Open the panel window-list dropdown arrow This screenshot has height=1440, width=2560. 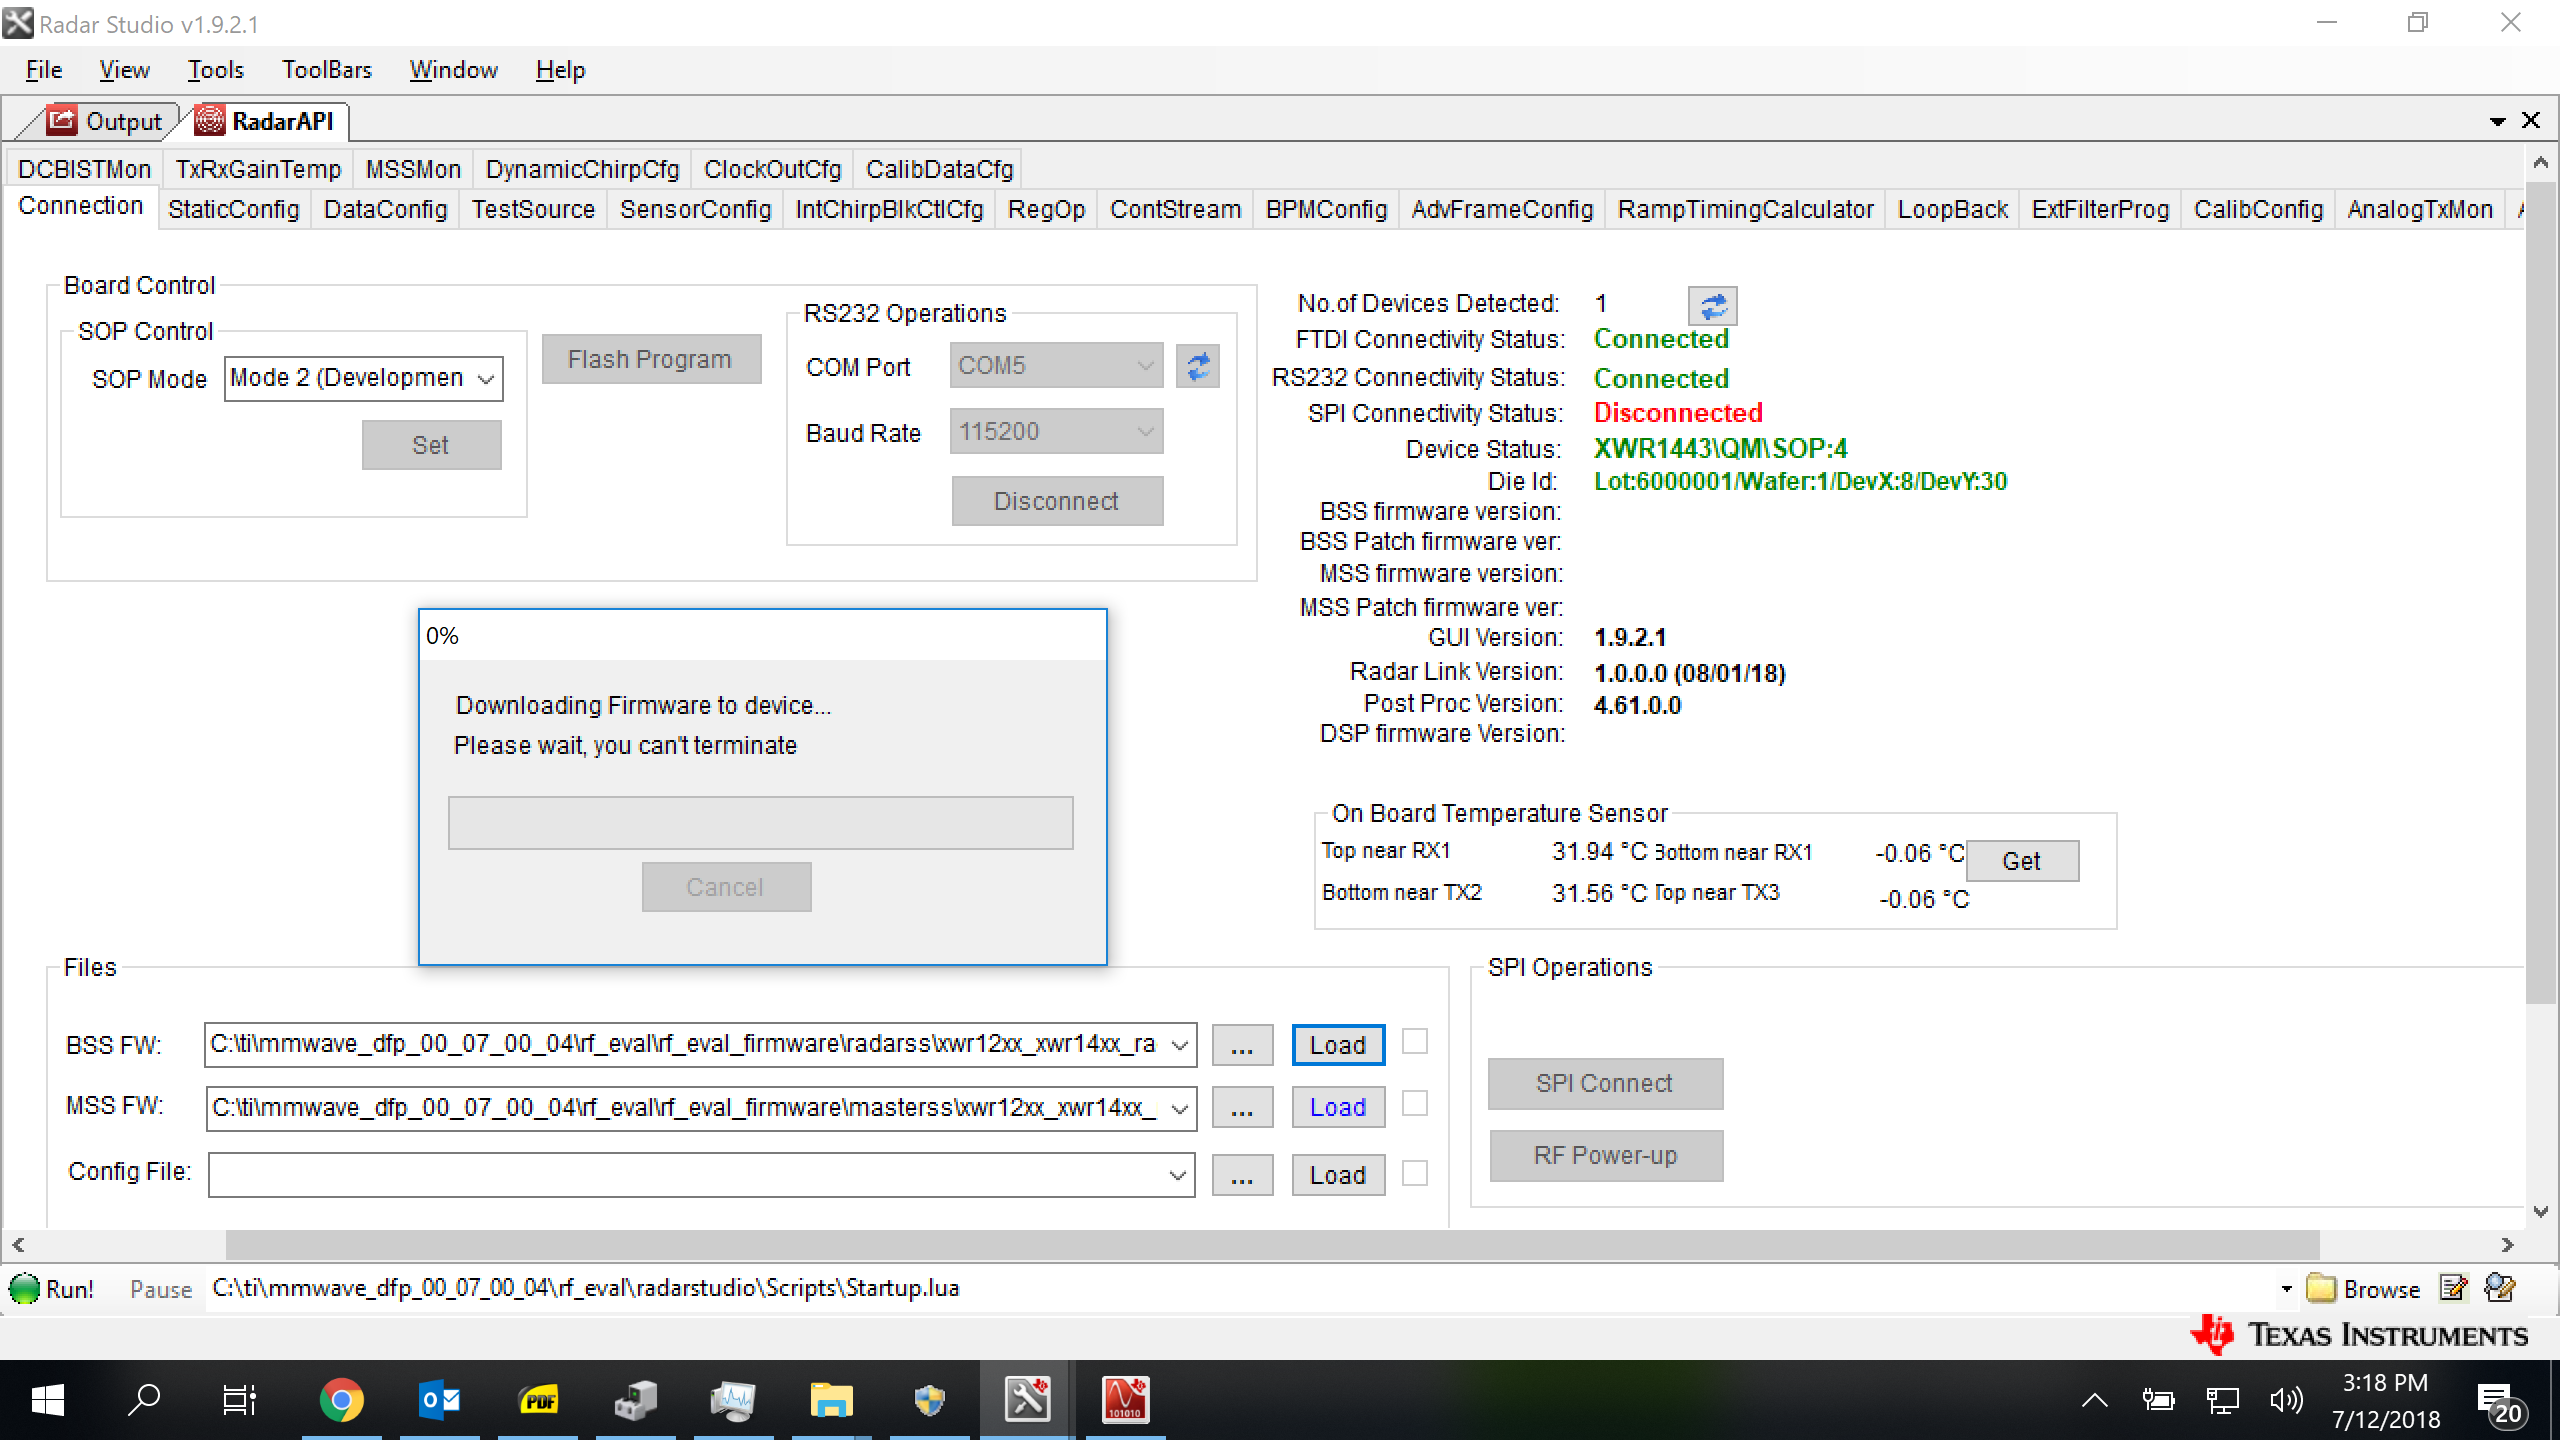pyautogui.click(x=2497, y=121)
